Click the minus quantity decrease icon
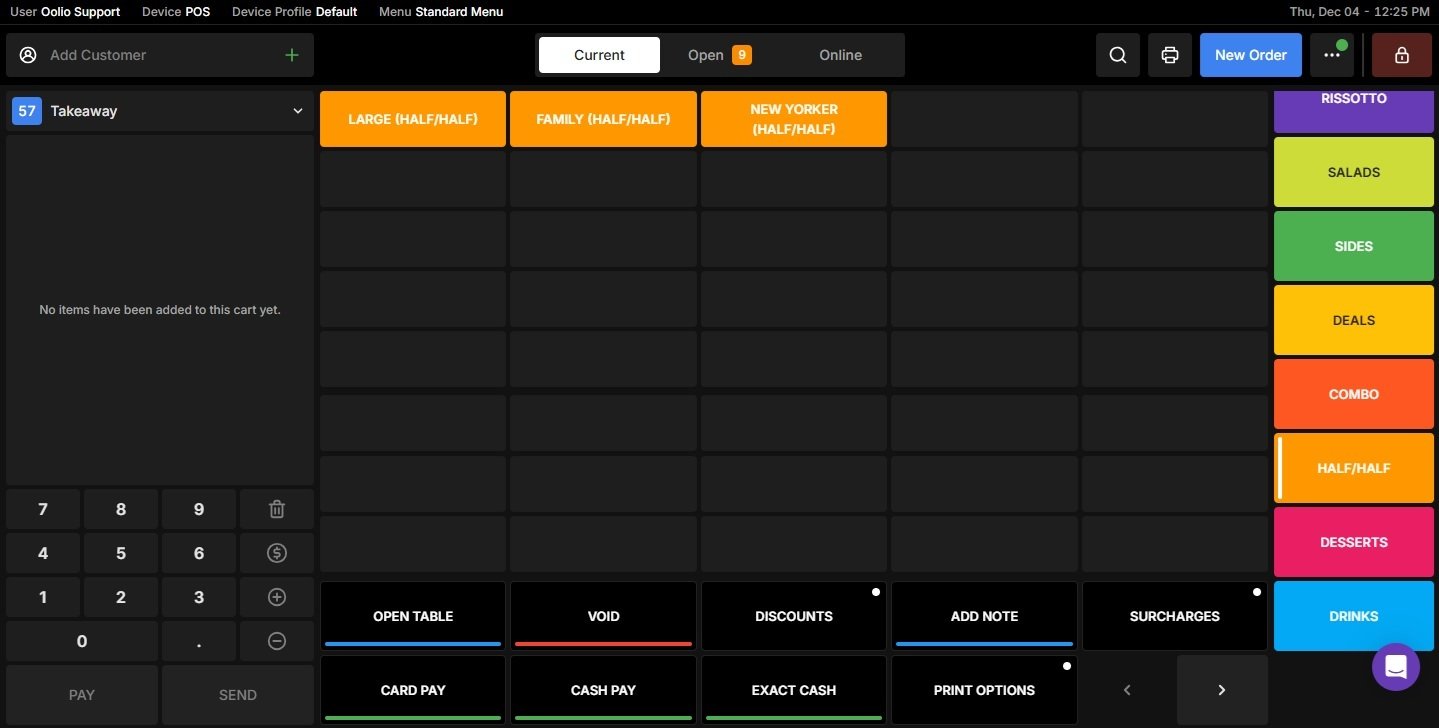Screen dimensions: 1439x728 (x=277, y=641)
